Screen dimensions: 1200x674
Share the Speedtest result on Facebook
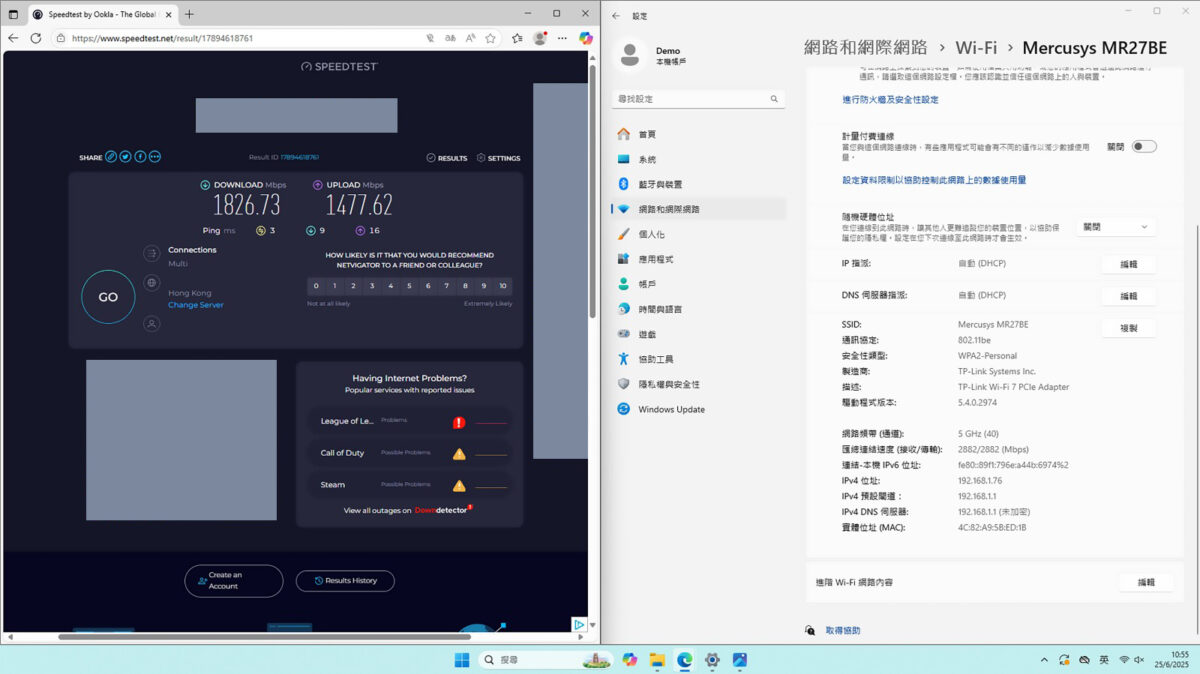tap(140, 157)
